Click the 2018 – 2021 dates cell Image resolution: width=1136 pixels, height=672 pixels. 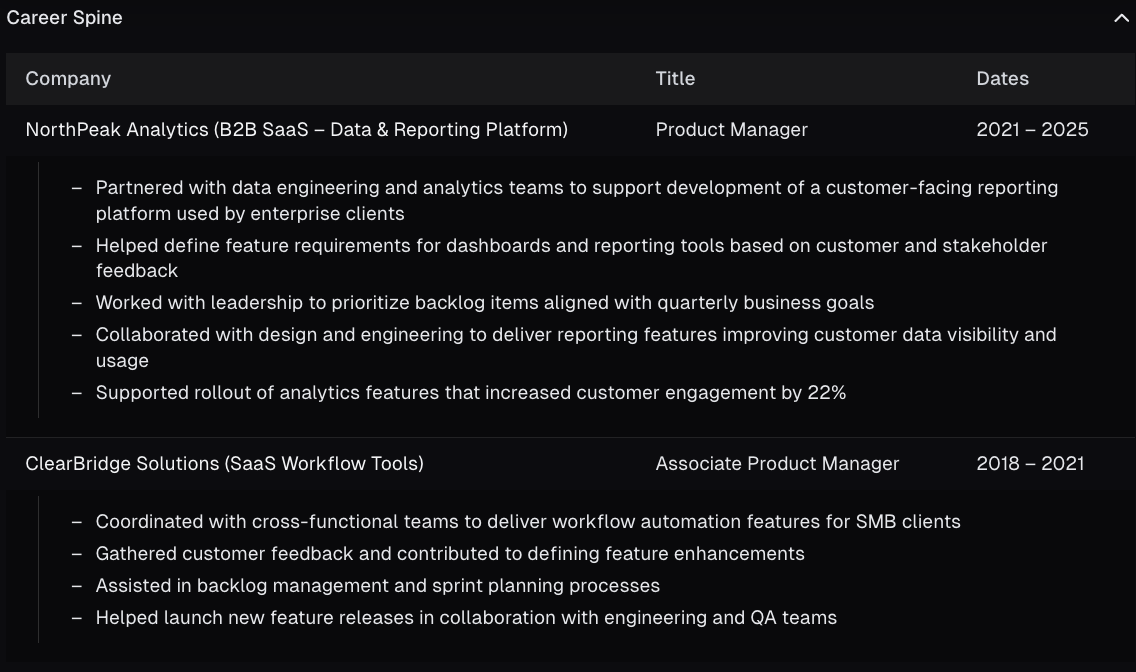[x=1030, y=463]
